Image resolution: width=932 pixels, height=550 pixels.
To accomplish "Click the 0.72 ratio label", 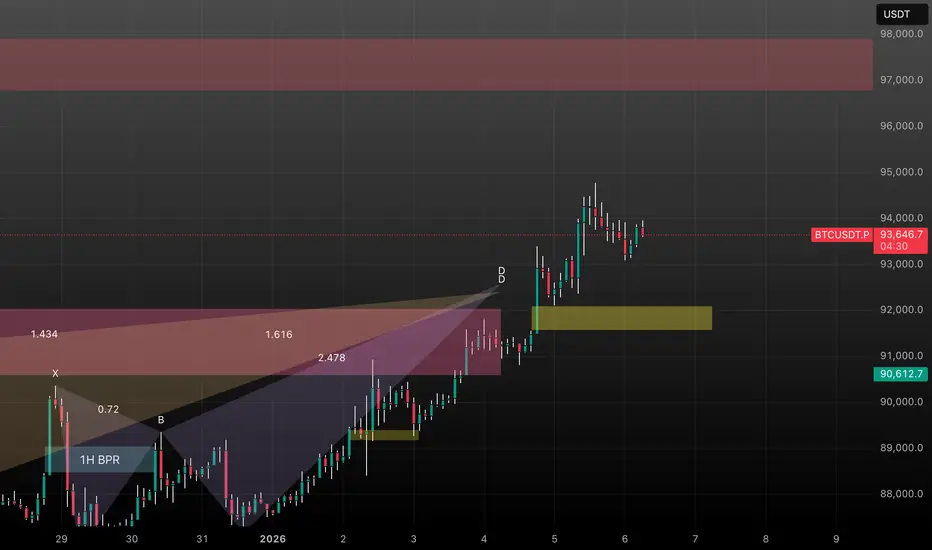I will point(108,409).
